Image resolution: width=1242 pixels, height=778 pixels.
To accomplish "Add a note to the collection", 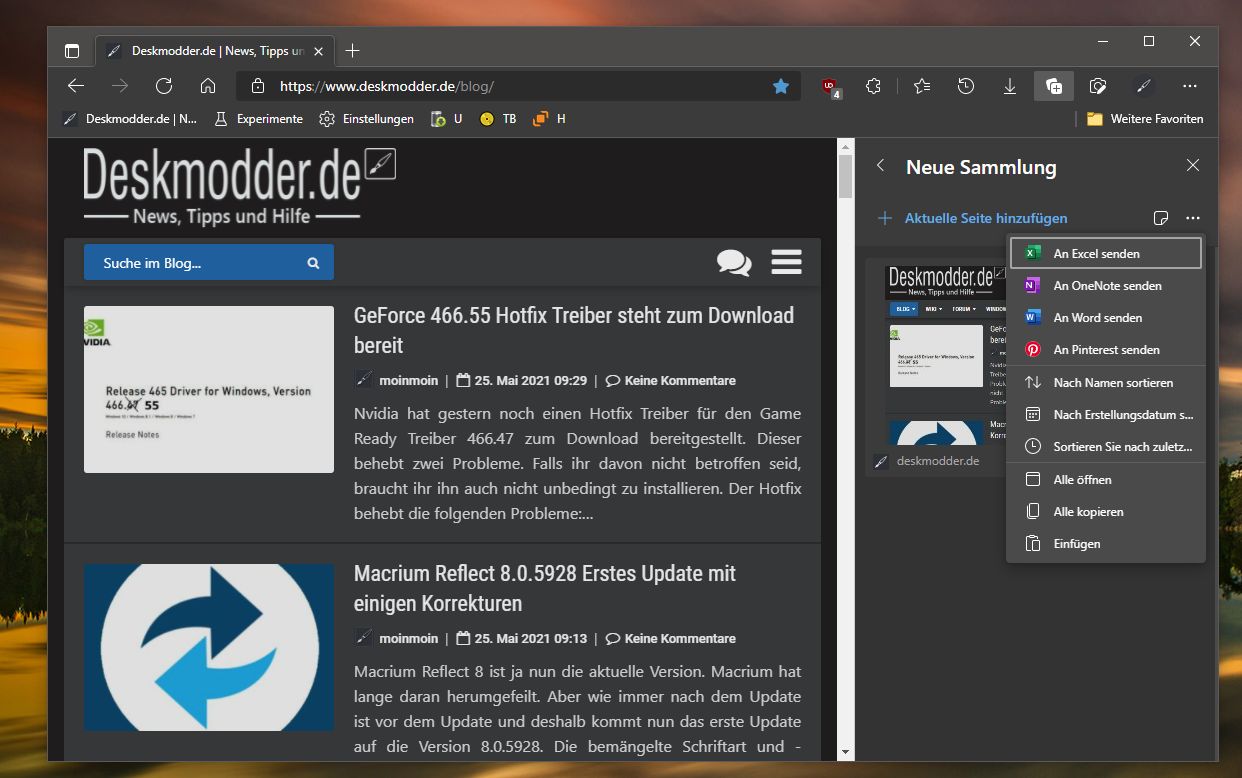I will [x=1161, y=218].
